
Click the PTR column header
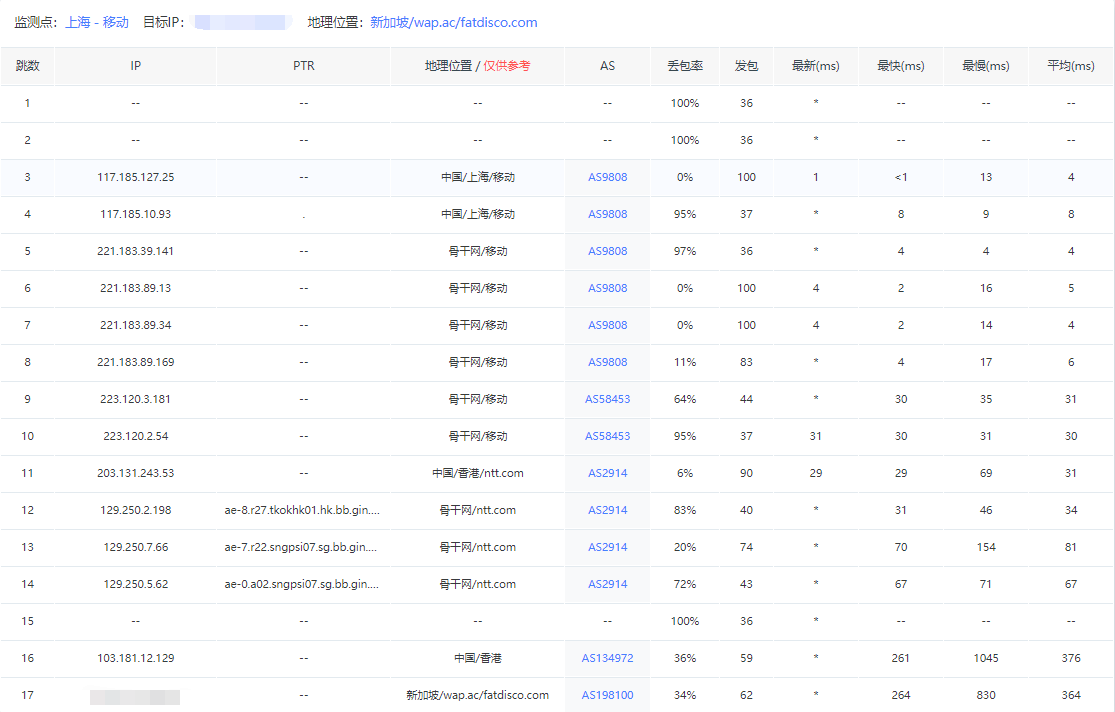pos(304,65)
